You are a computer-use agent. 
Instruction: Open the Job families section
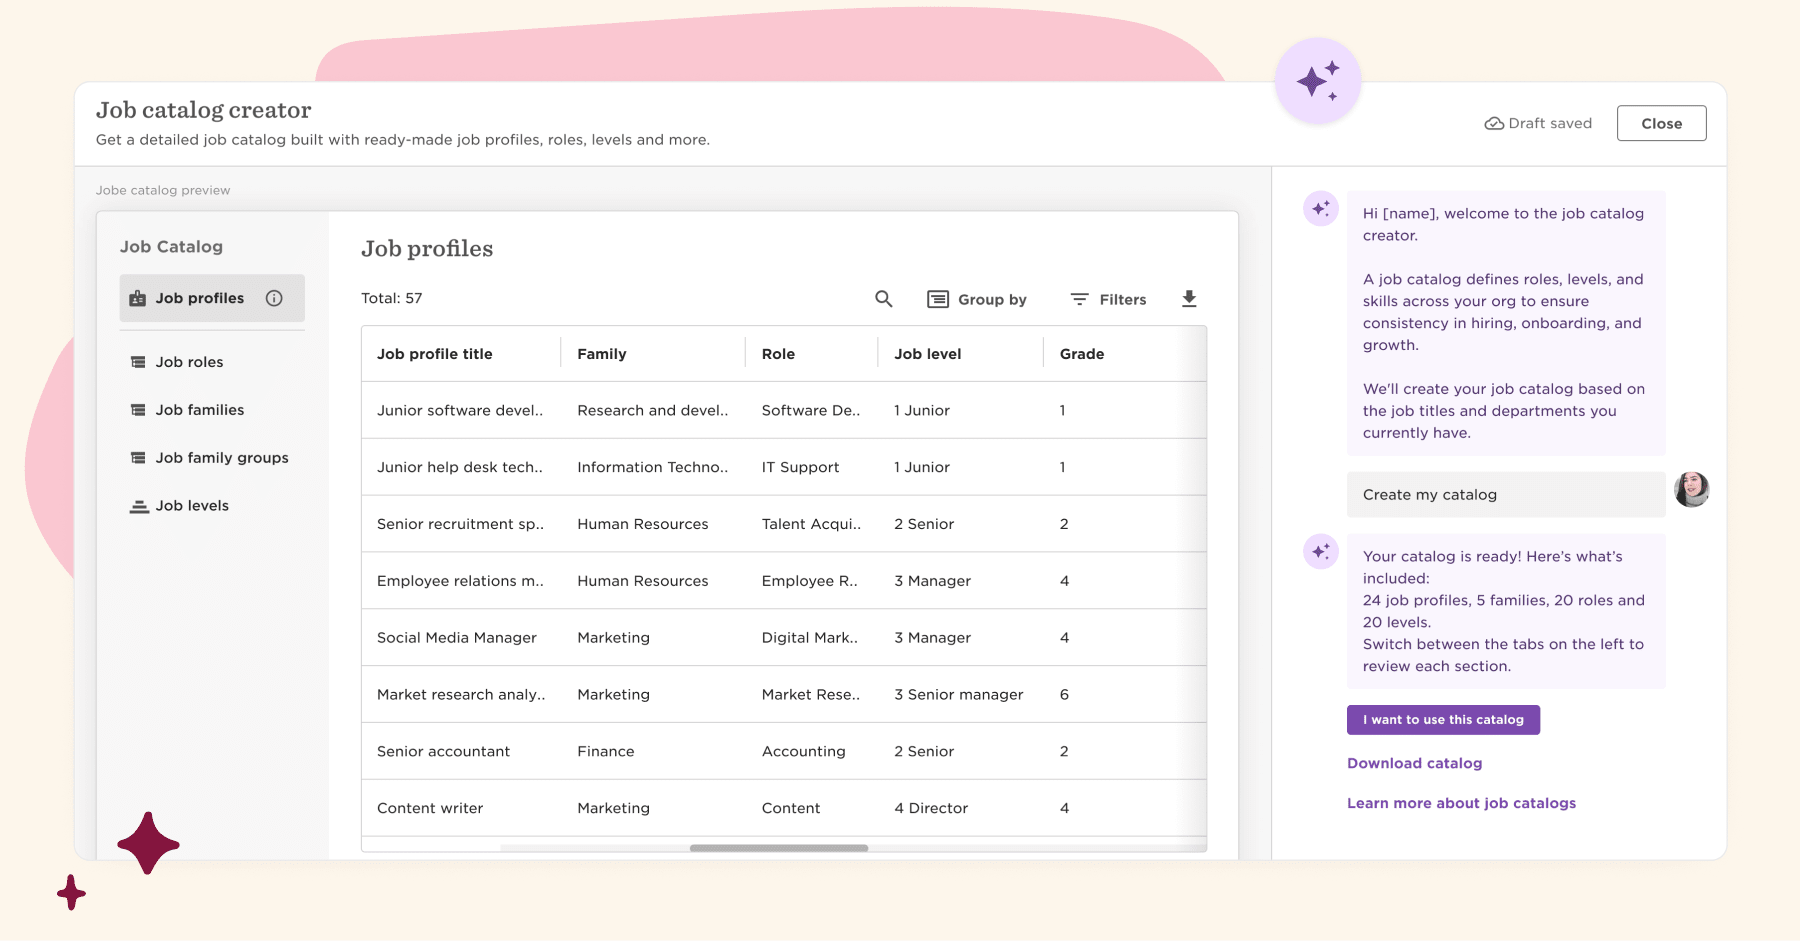pyautogui.click(x=187, y=410)
